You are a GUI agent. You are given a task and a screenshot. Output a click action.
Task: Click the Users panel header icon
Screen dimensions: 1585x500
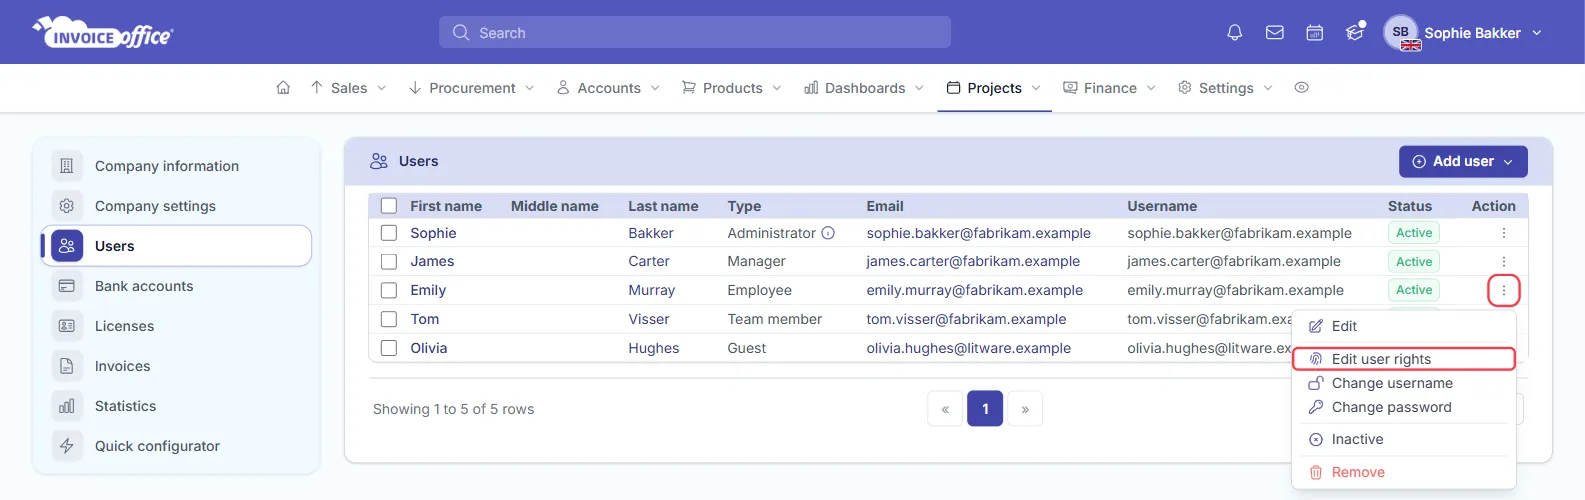pos(379,161)
